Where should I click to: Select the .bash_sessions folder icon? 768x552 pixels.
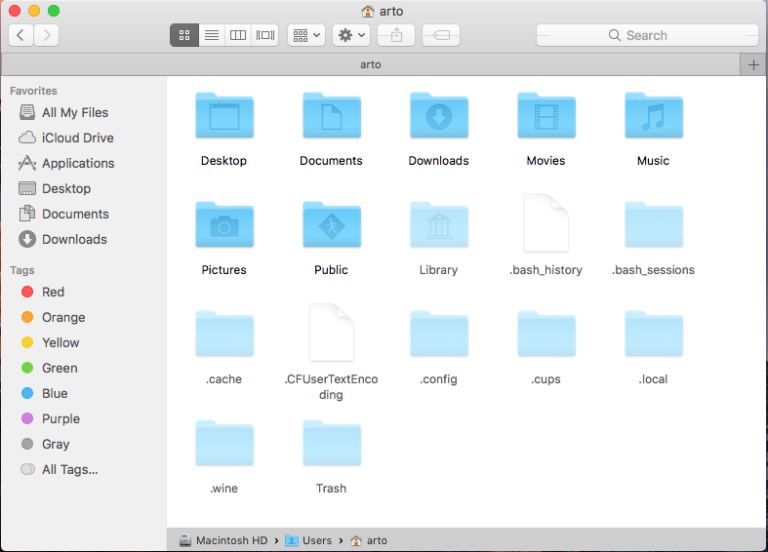pyautogui.click(x=653, y=225)
